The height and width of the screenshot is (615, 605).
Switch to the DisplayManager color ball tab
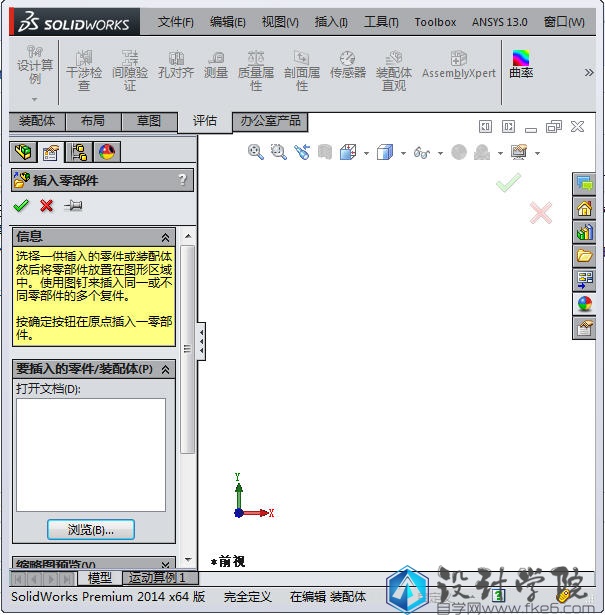(107, 152)
